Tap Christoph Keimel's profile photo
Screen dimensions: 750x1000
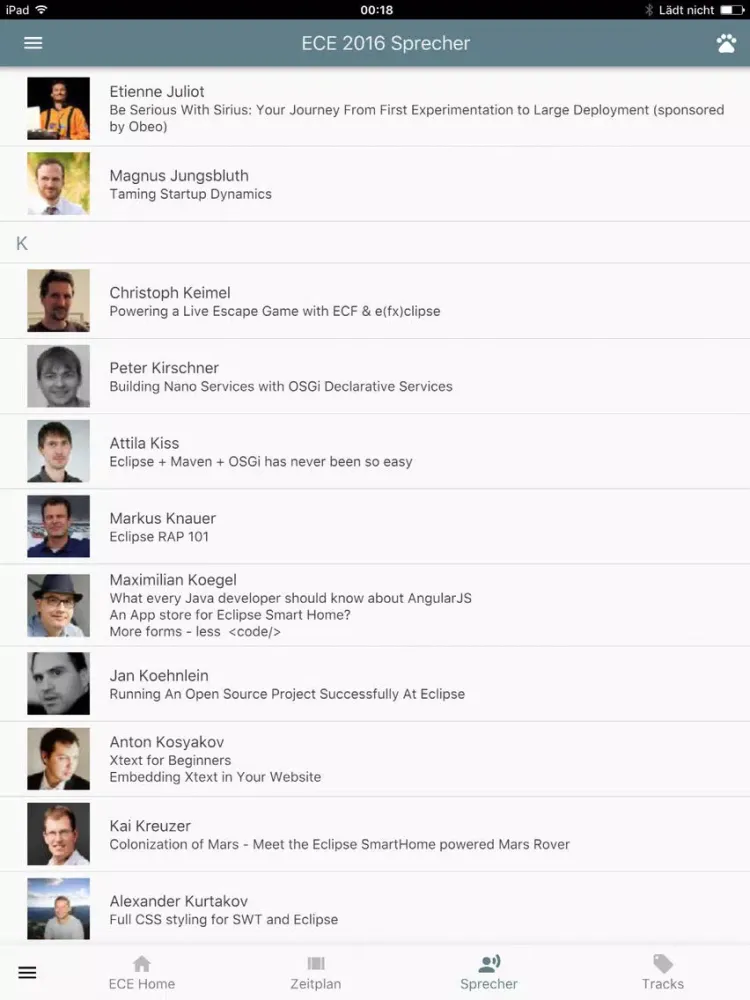click(58, 301)
